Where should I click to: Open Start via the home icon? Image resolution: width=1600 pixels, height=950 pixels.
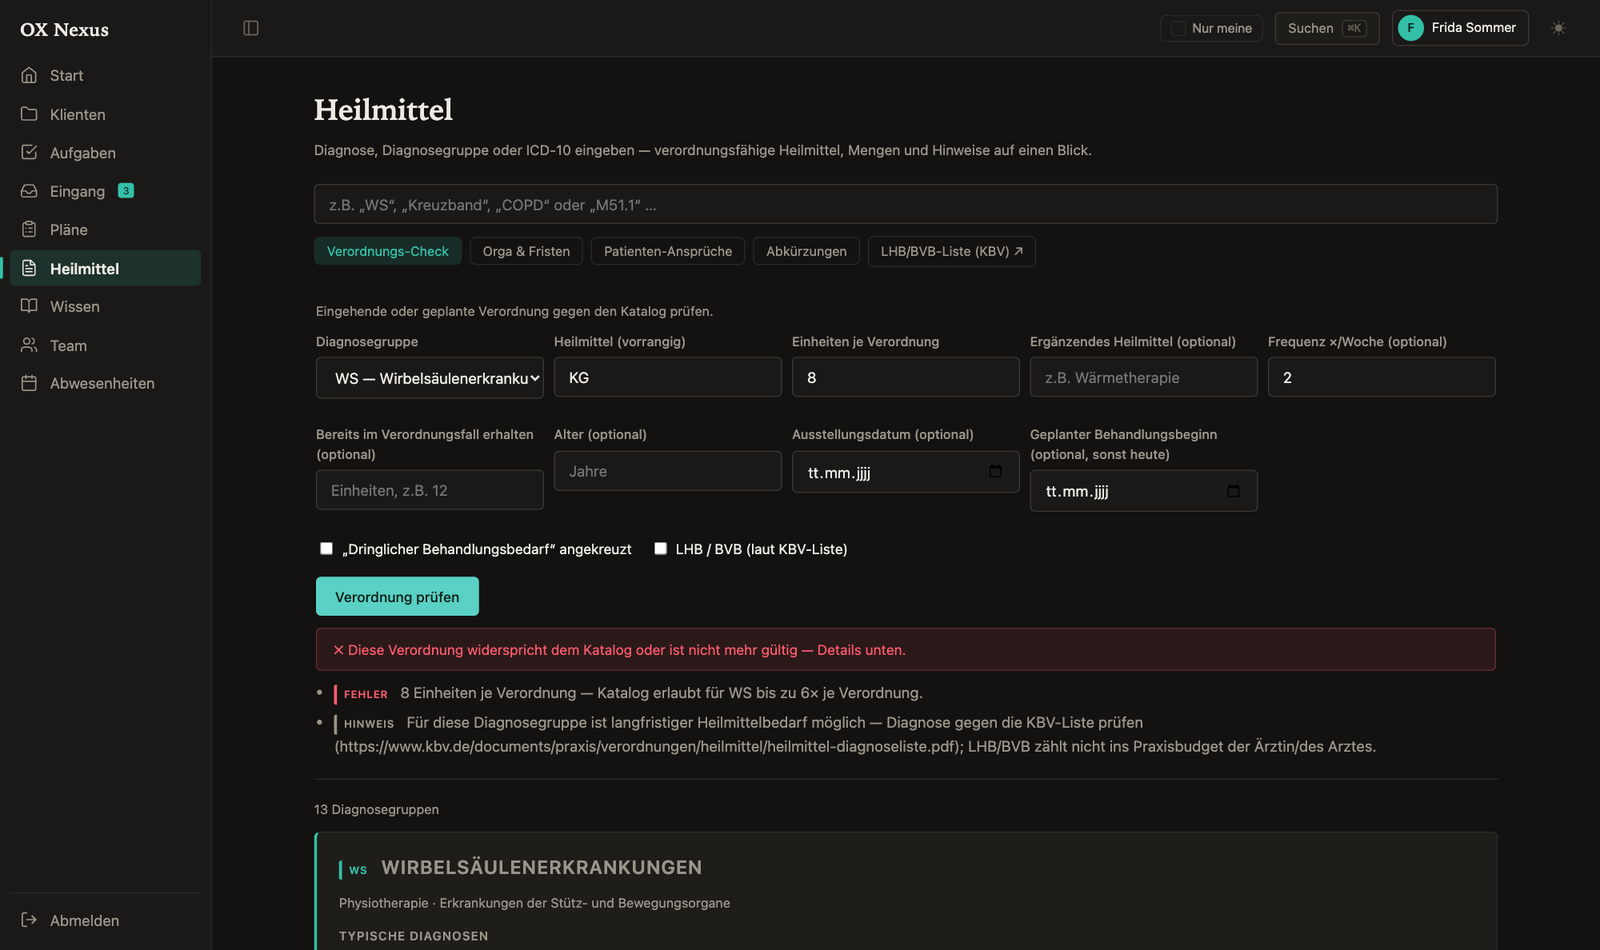(x=29, y=75)
